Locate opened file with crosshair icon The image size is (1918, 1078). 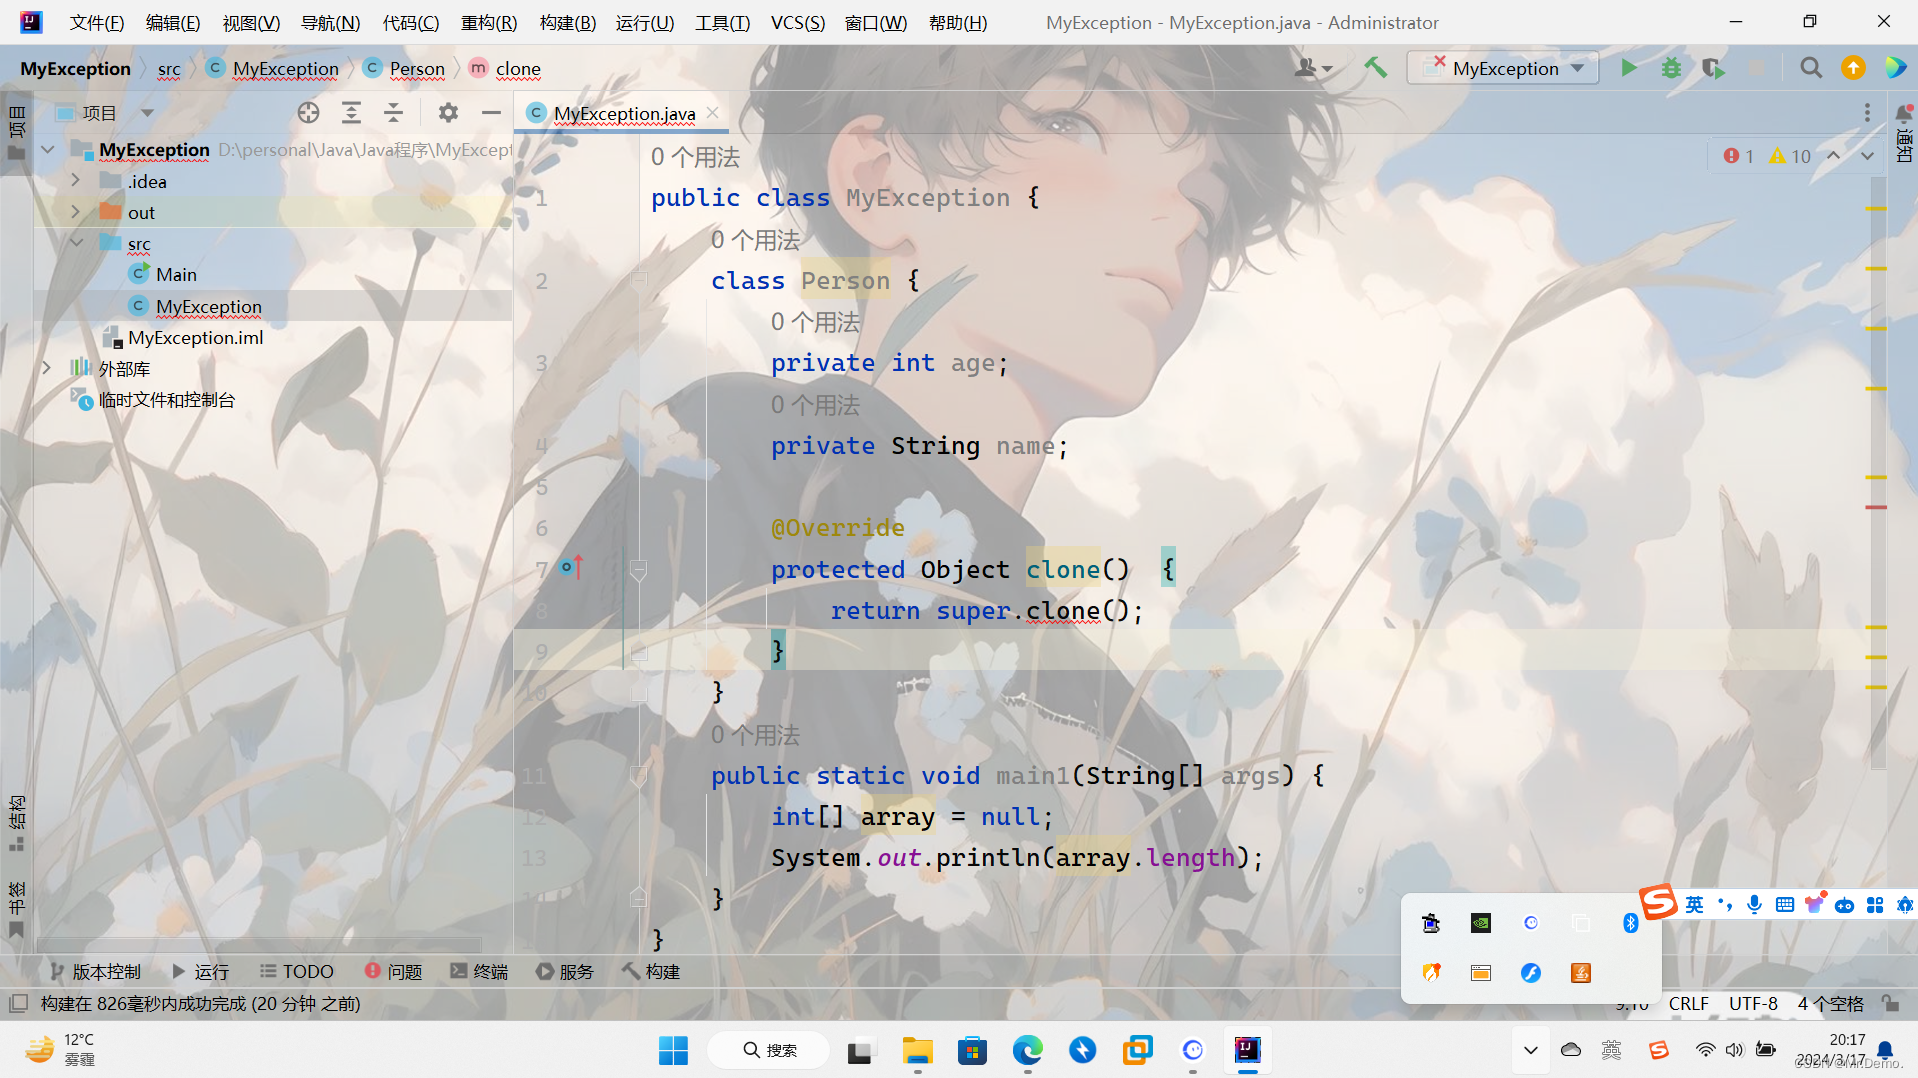308,113
